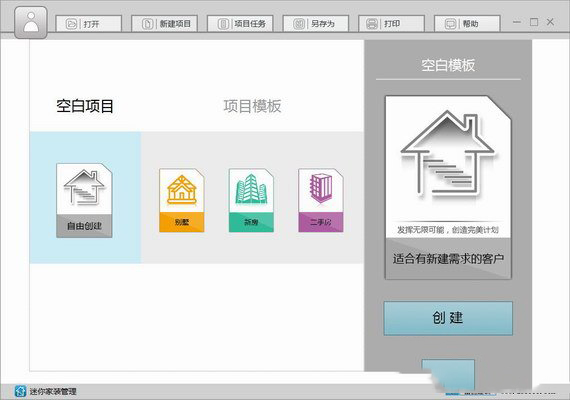Open the 帮助 help button

pos(467,24)
